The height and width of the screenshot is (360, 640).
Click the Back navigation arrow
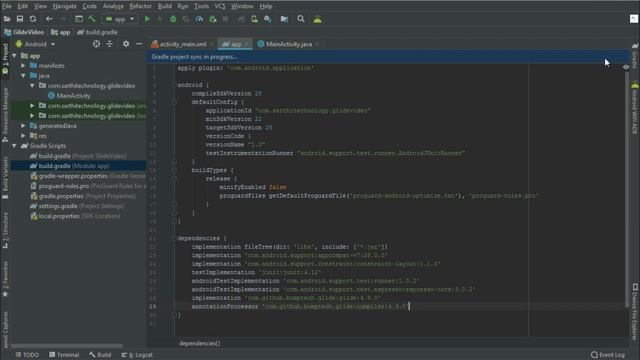point(49,19)
